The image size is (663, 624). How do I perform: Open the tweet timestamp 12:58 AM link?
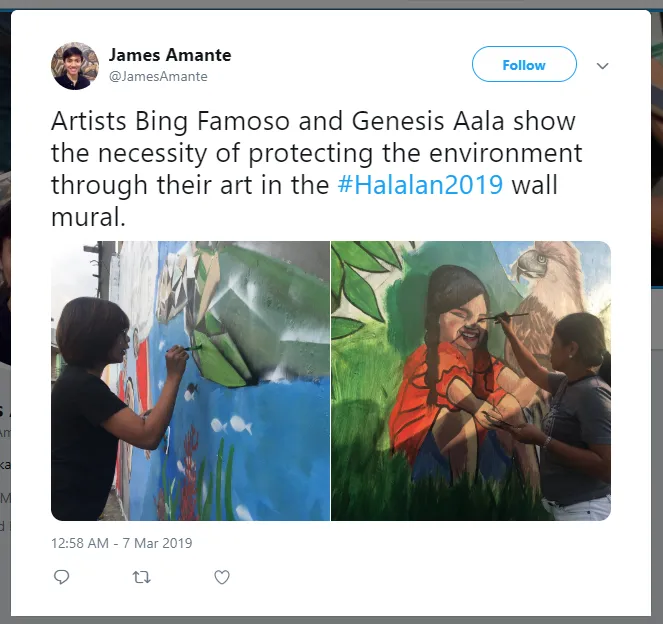point(80,543)
